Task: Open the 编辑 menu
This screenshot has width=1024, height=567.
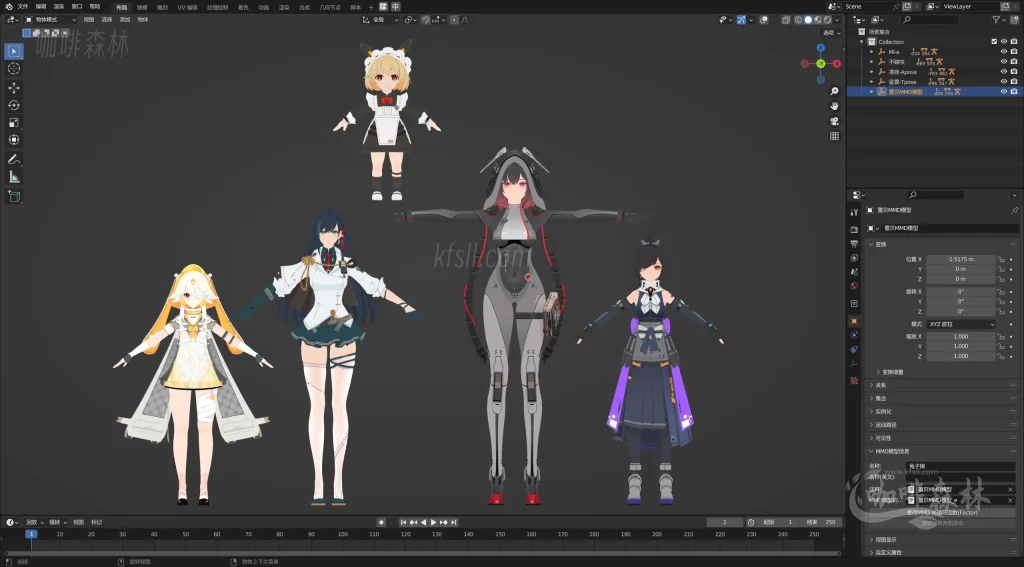Action: click(40, 7)
